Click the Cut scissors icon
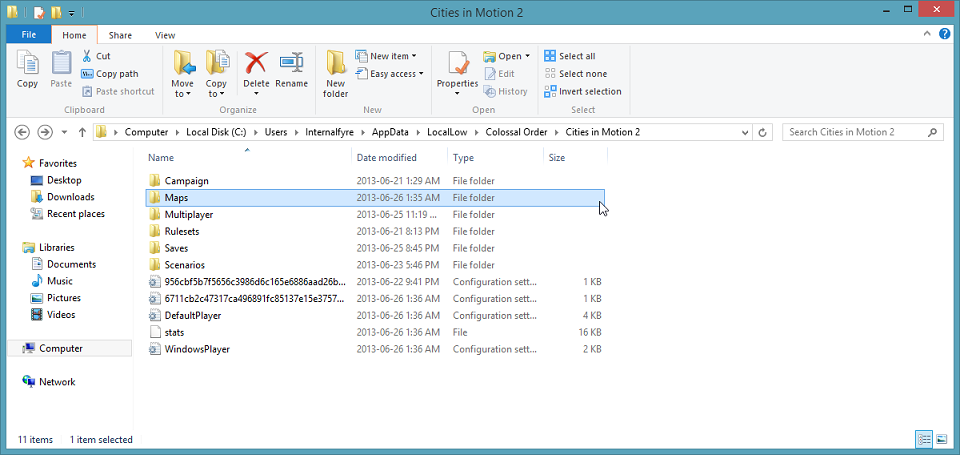Image resolution: width=960 pixels, height=455 pixels. coord(87,56)
